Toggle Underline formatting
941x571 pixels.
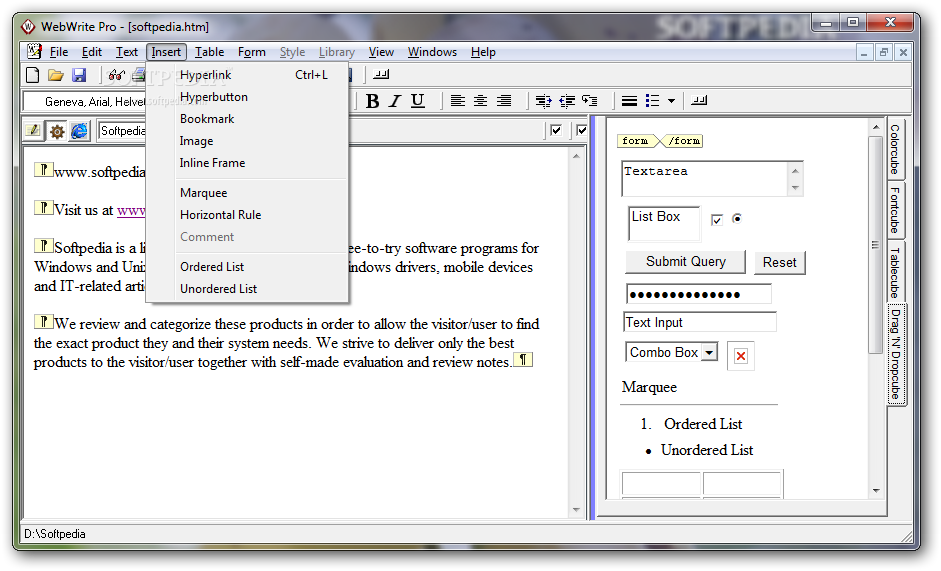(x=418, y=101)
